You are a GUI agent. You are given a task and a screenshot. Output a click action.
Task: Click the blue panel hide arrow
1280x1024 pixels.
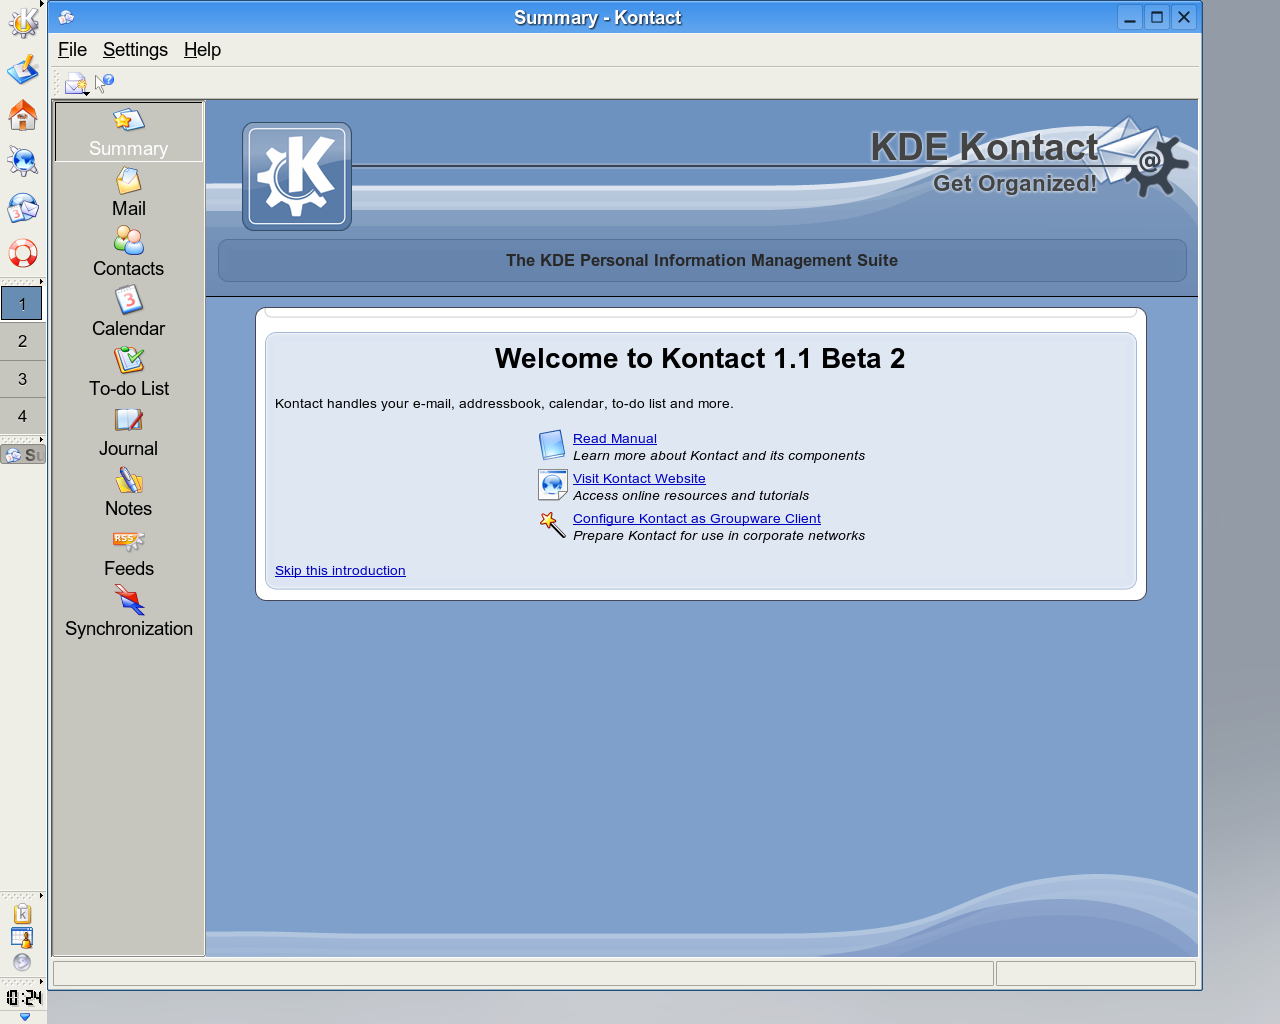(x=24, y=1017)
